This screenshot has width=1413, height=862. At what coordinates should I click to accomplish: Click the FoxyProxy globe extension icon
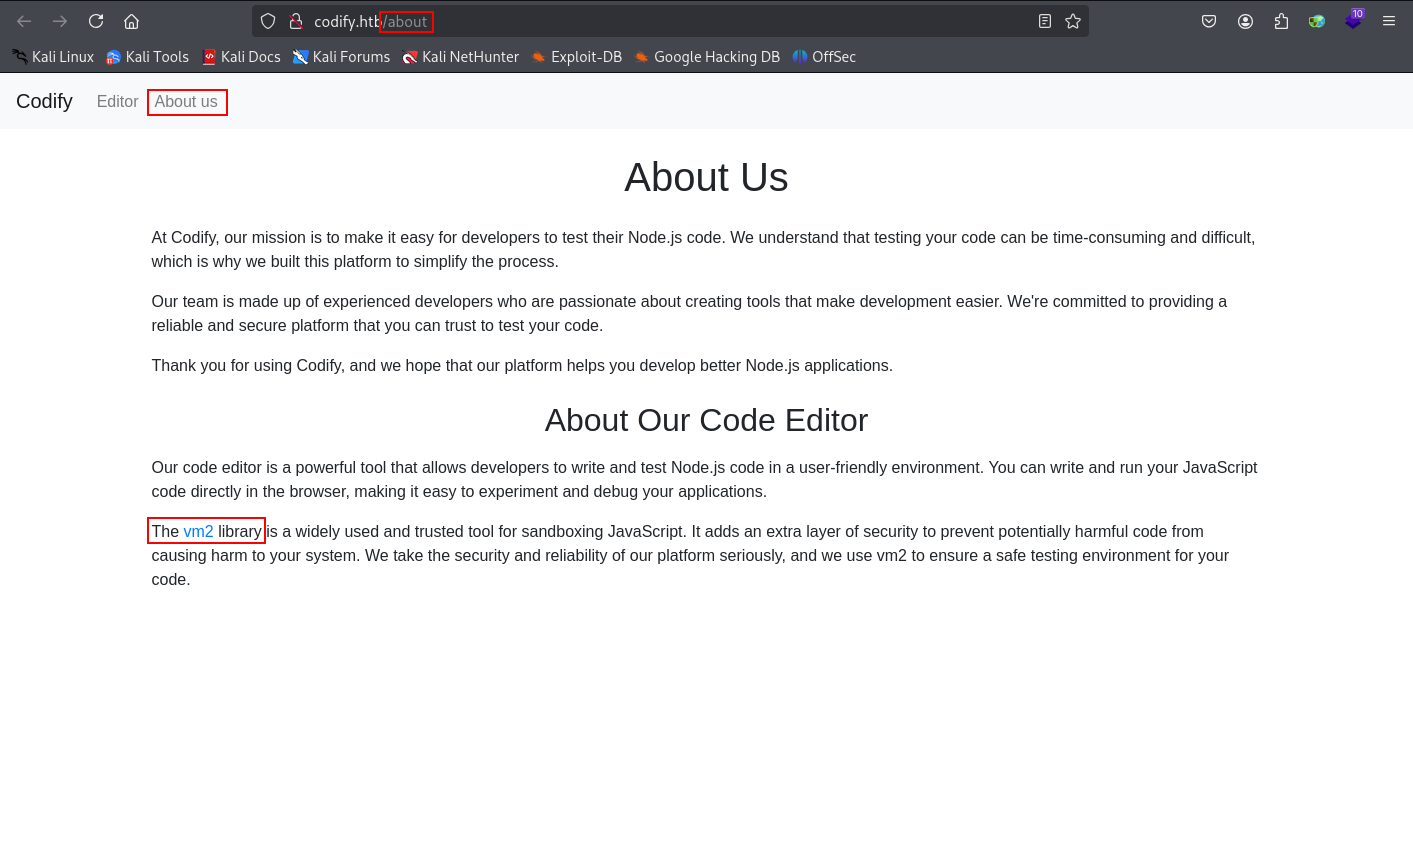1317,21
